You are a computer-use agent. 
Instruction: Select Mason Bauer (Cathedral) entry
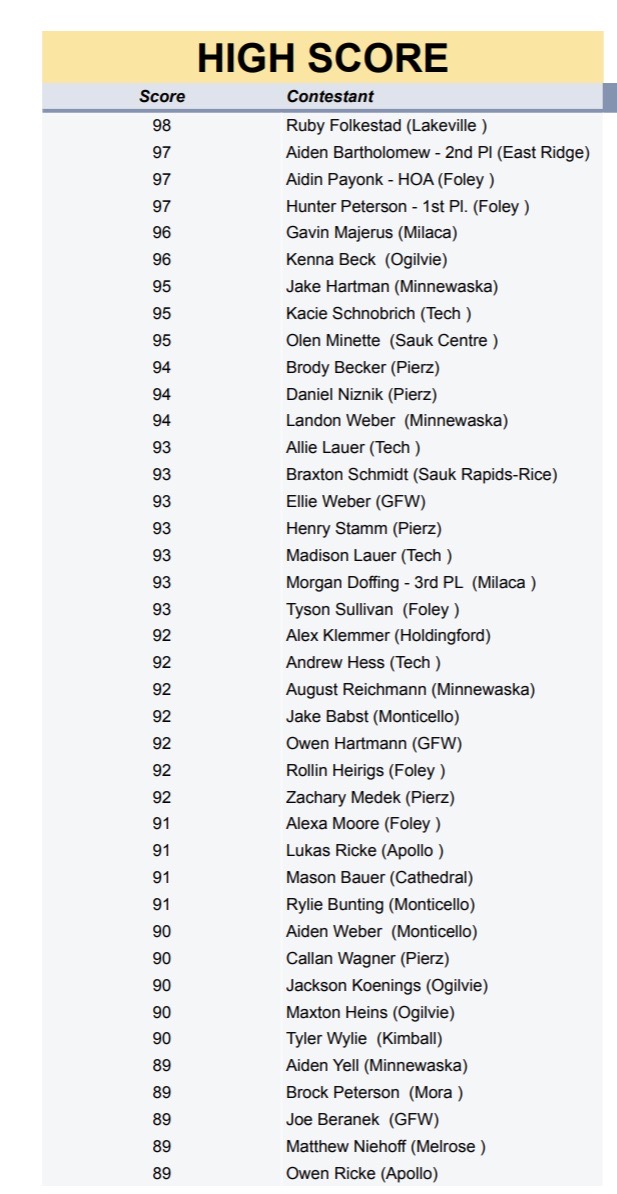(379, 877)
